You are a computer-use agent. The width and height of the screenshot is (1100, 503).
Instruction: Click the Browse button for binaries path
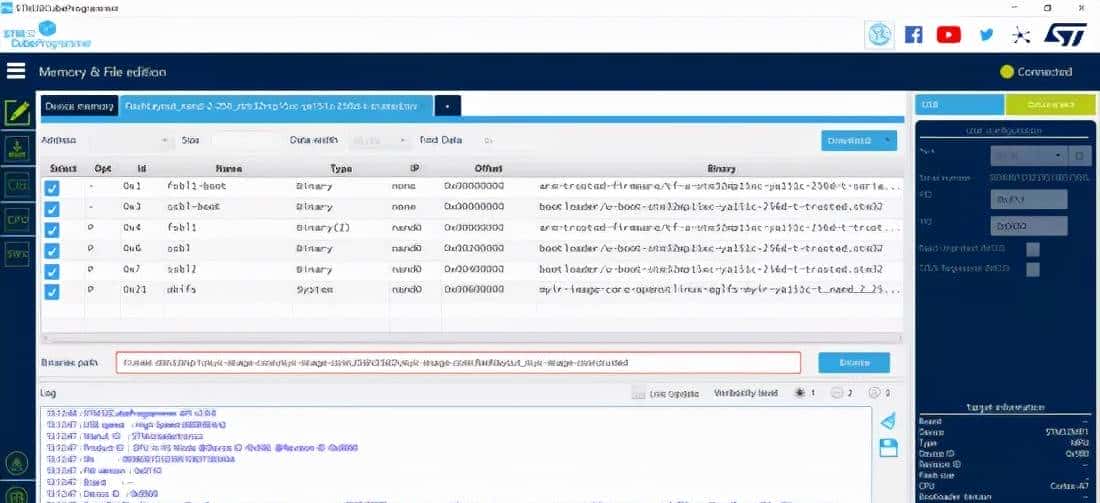853,362
